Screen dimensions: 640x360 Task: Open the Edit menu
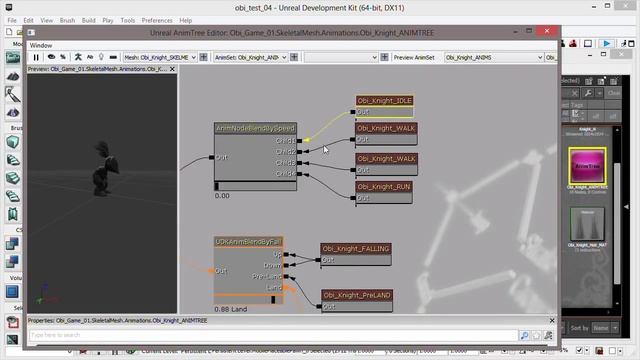point(28,20)
